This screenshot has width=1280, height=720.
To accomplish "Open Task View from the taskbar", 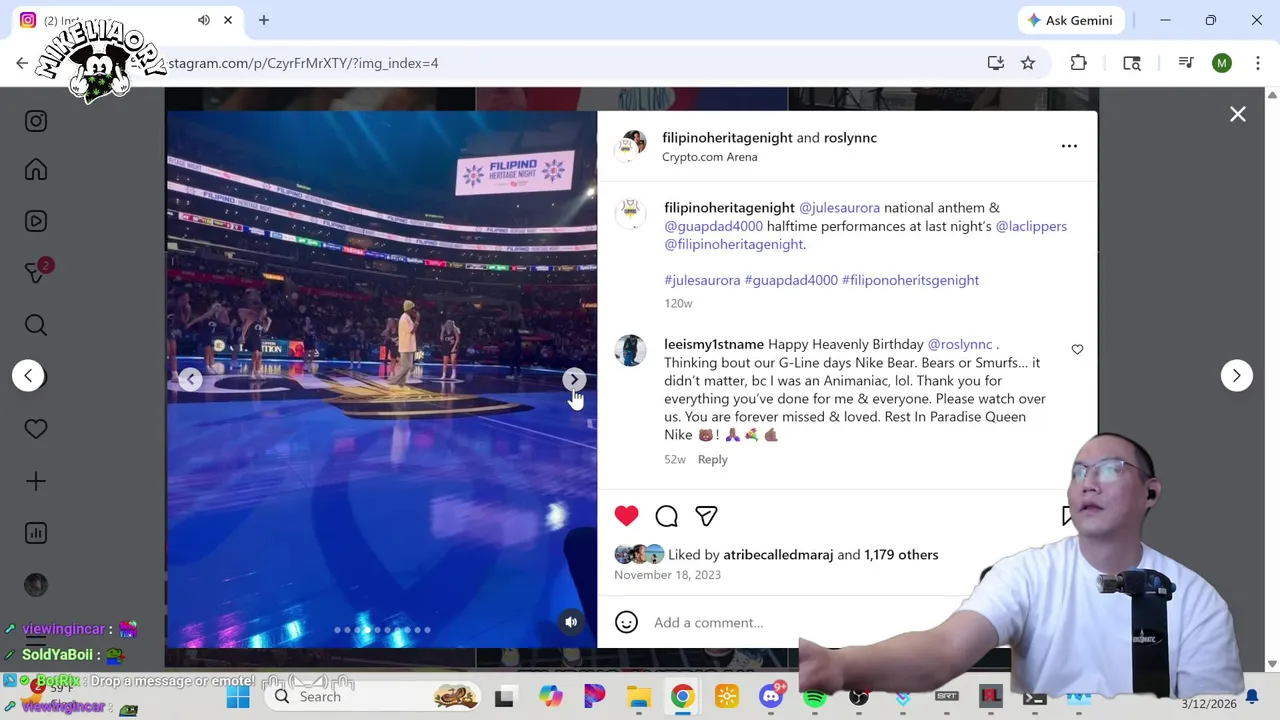I will (x=504, y=697).
